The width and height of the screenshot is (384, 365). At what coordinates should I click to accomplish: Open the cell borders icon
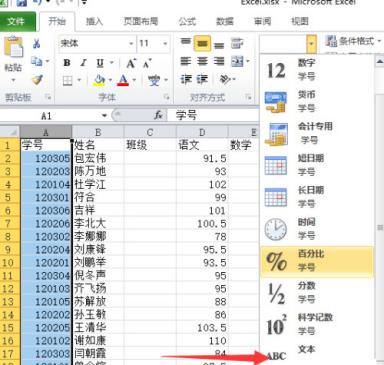68,81
